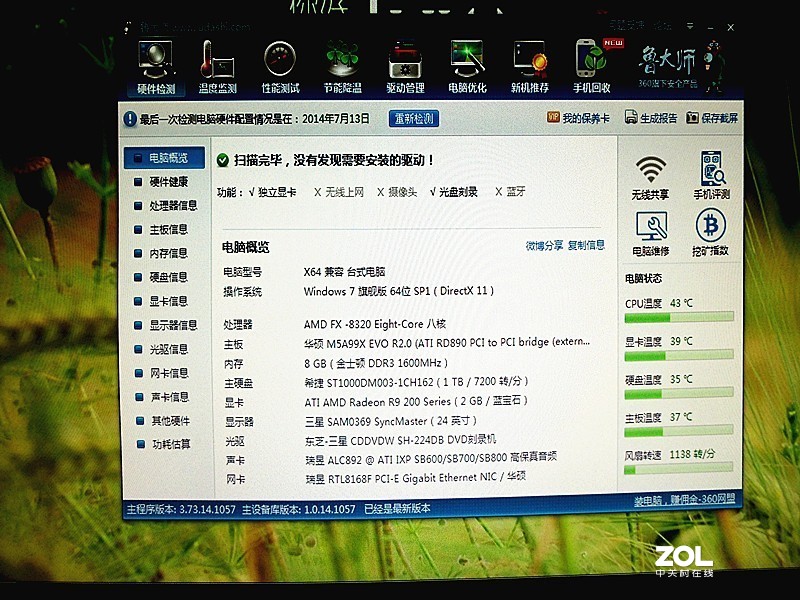This screenshot has width=800, height=600.
Task: Click 主程序版本 3.73.14.1057 in status bar
Action: pos(181,509)
